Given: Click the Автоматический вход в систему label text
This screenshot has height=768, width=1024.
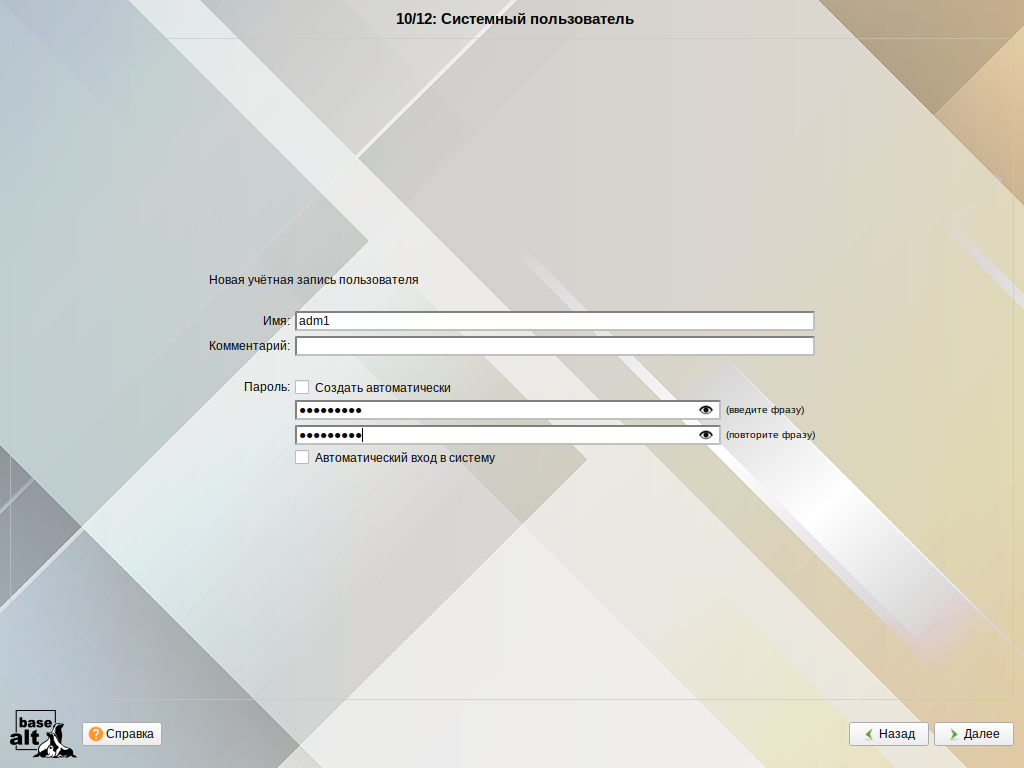Looking at the screenshot, I should [x=405, y=458].
